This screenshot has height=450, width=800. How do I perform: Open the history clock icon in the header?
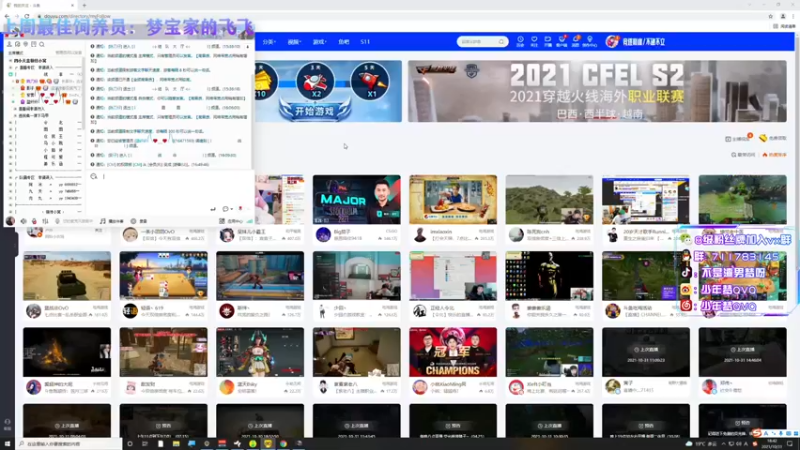[520, 41]
